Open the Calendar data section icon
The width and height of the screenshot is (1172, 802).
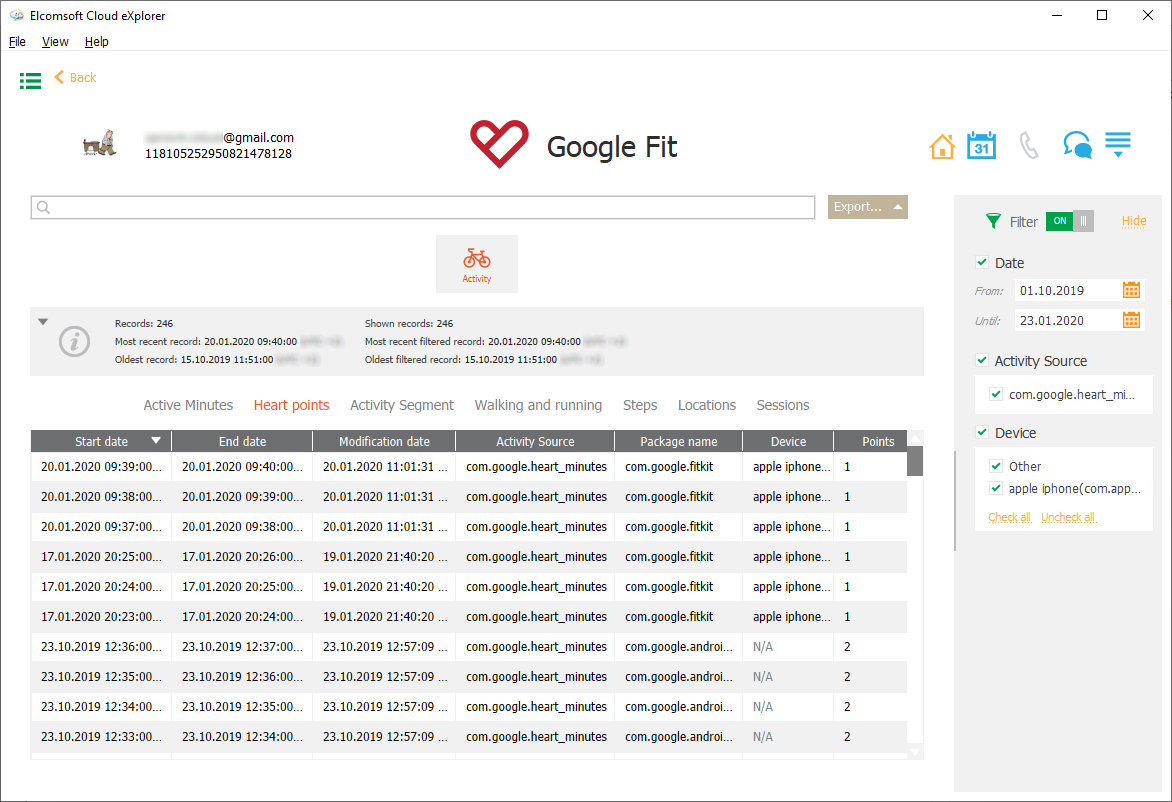tap(981, 145)
